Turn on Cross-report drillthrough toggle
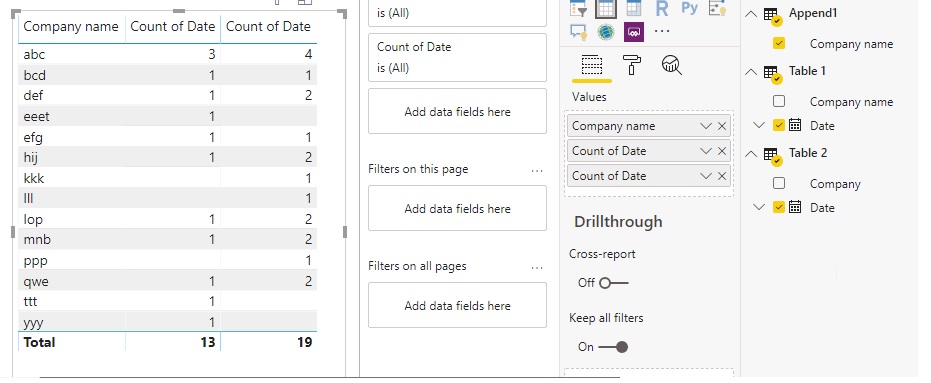Viewport: 931px width, 383px height. tap(613, 283)
